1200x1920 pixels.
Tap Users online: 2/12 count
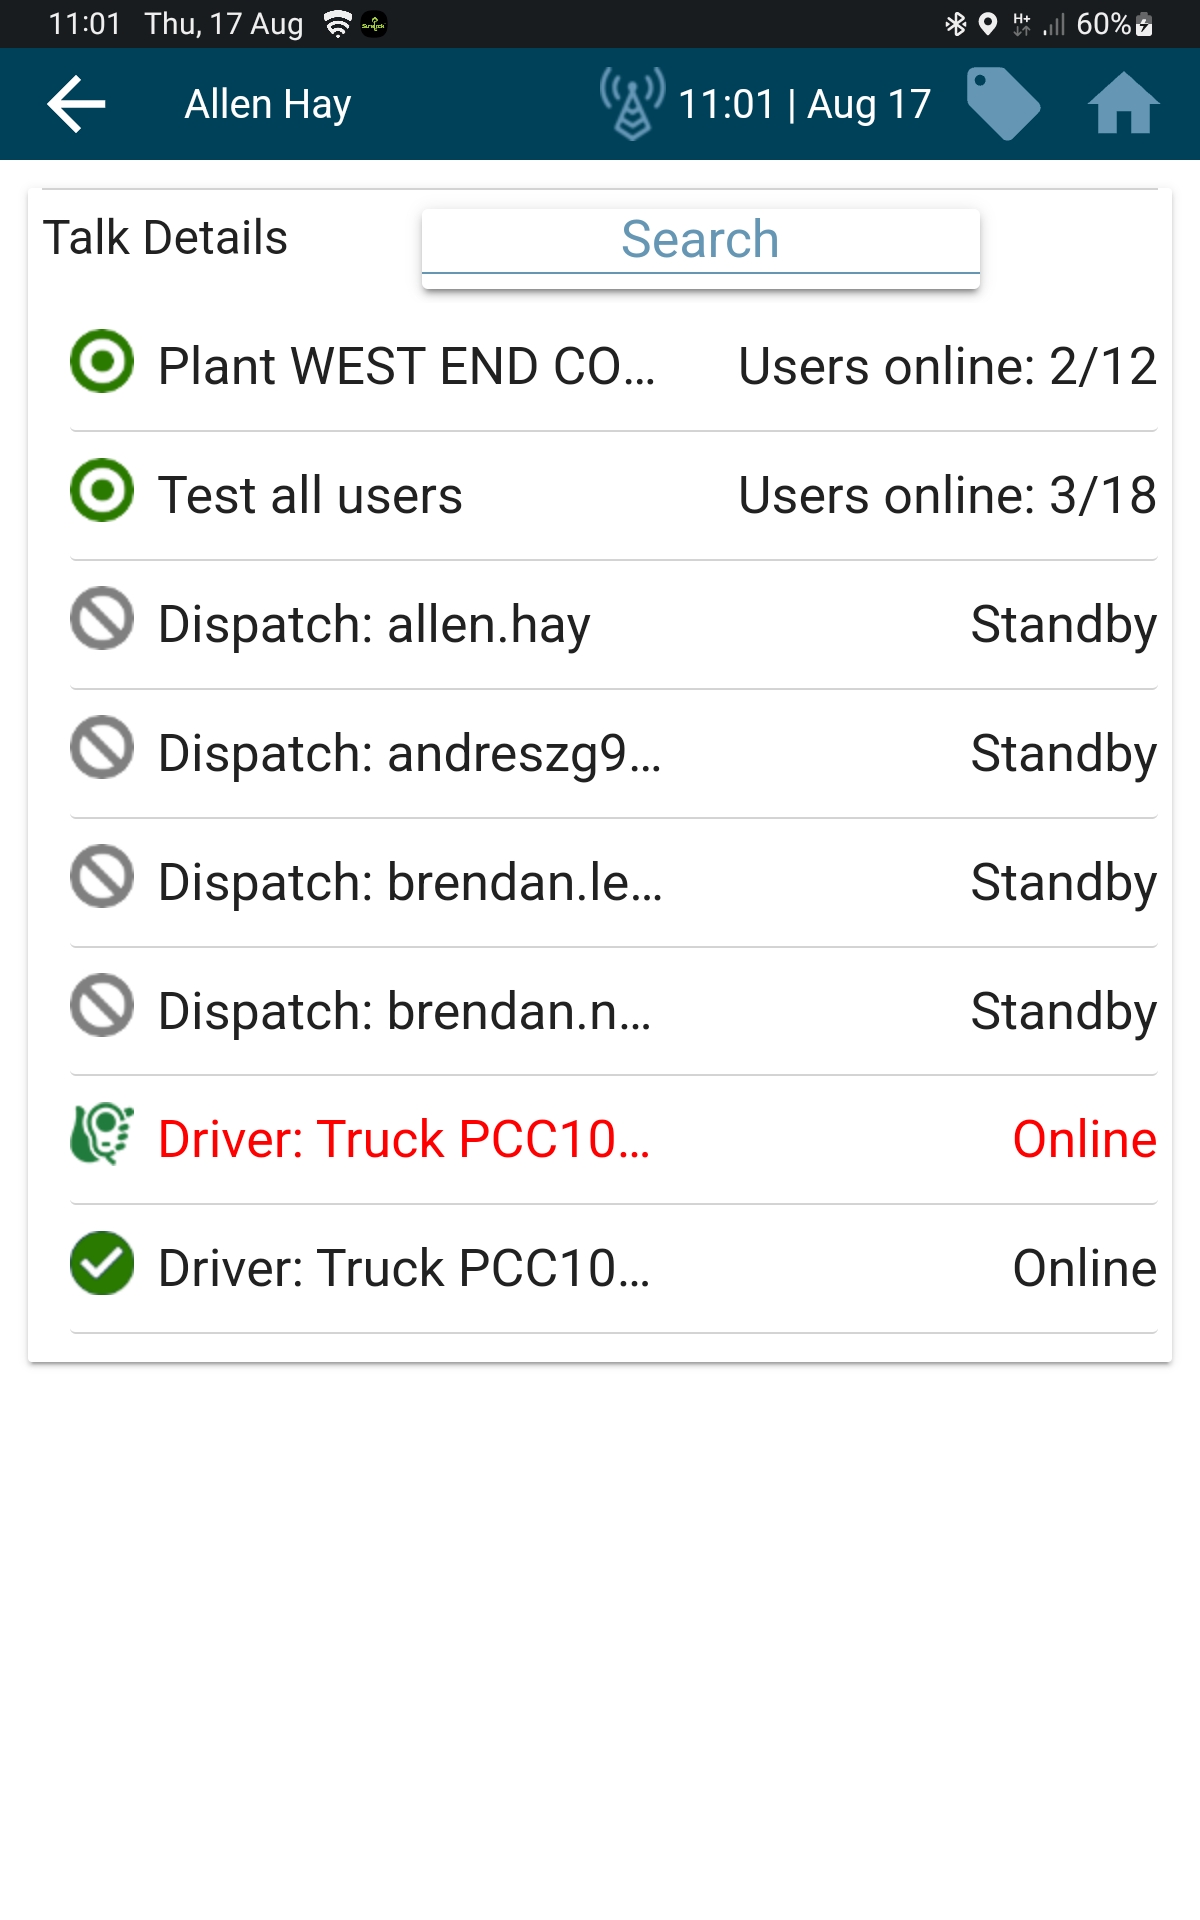947,366
